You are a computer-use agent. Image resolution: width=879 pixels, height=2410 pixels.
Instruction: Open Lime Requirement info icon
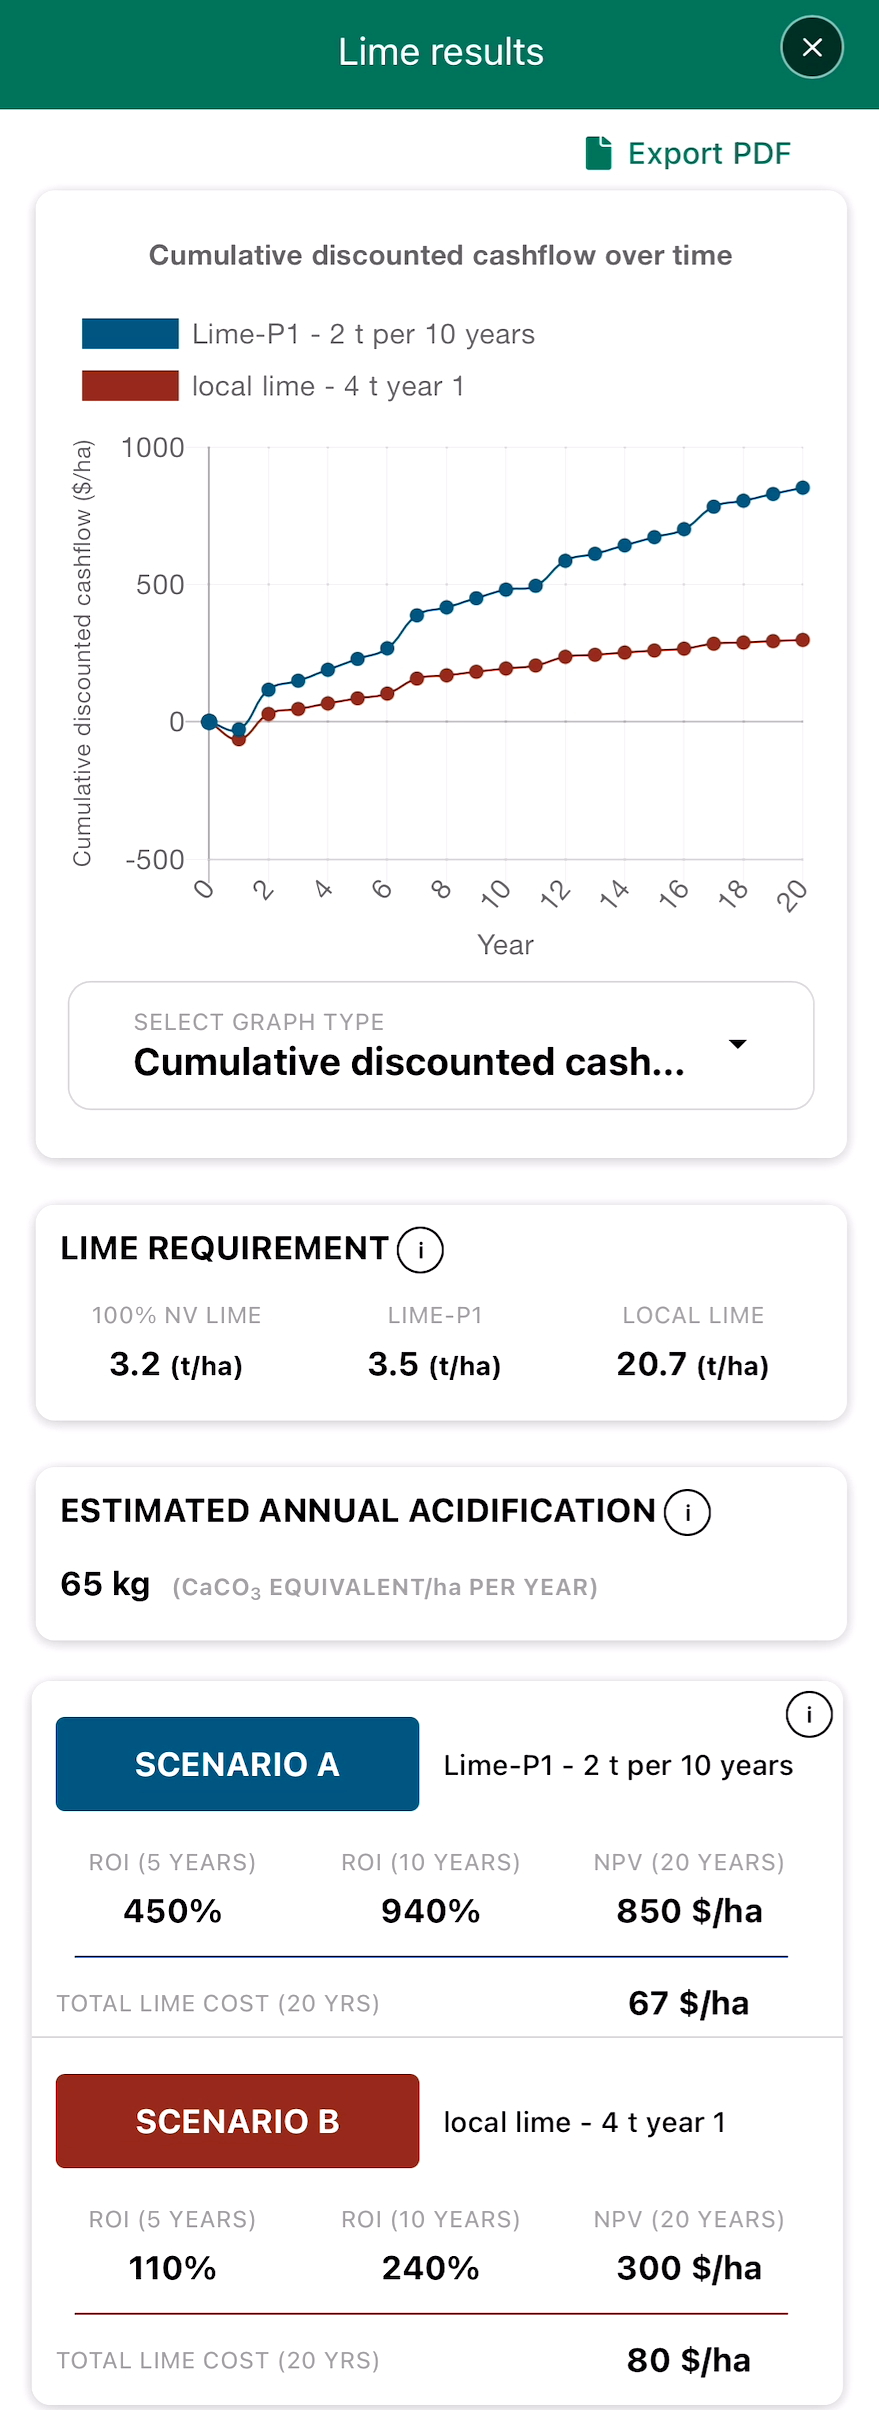point(420,1250)
